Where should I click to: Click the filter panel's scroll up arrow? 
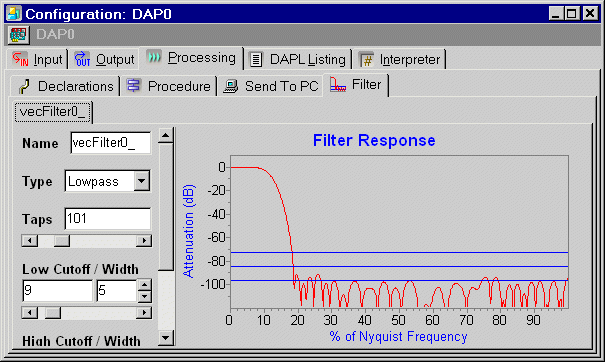(x=166, y=135)
